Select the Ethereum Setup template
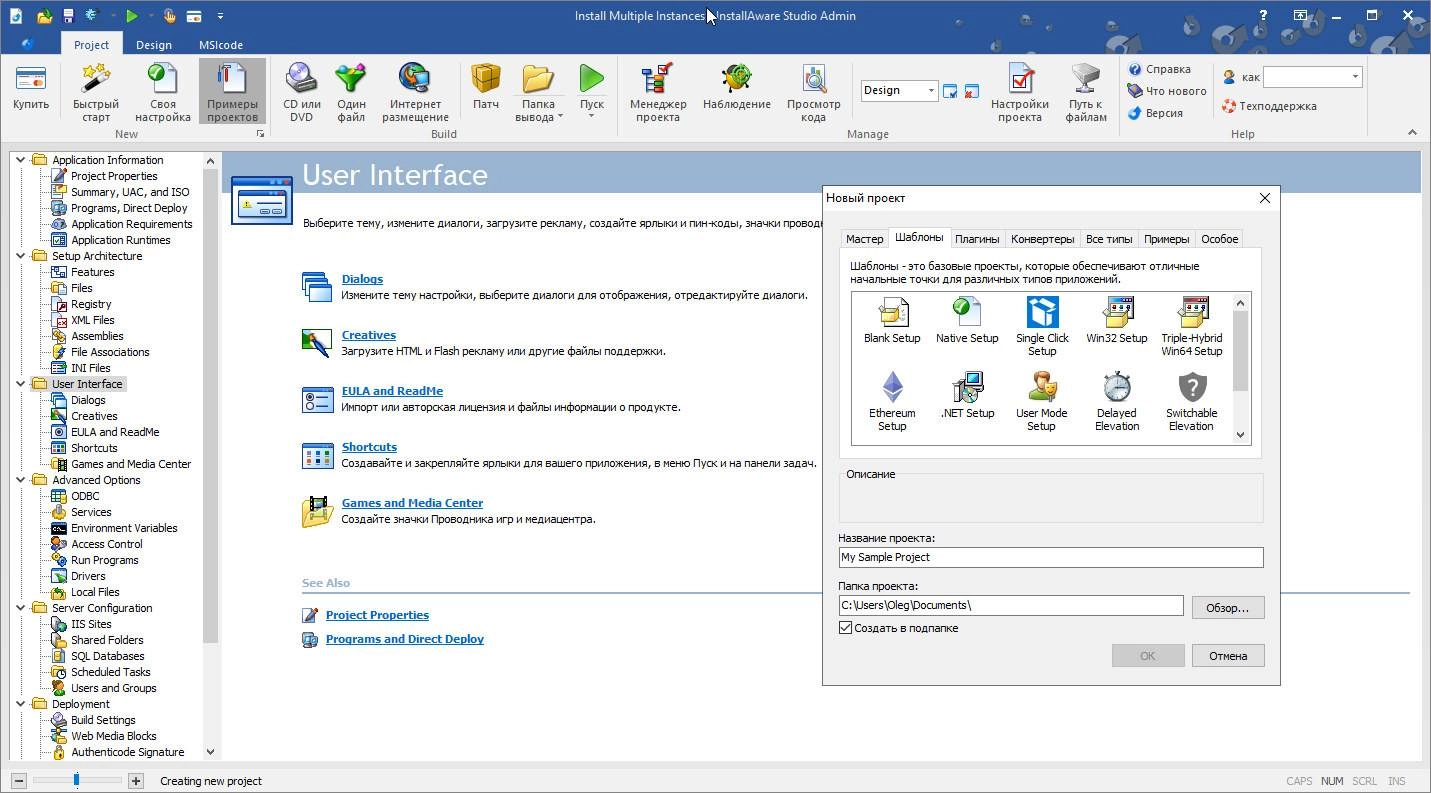 coord(891,401)
